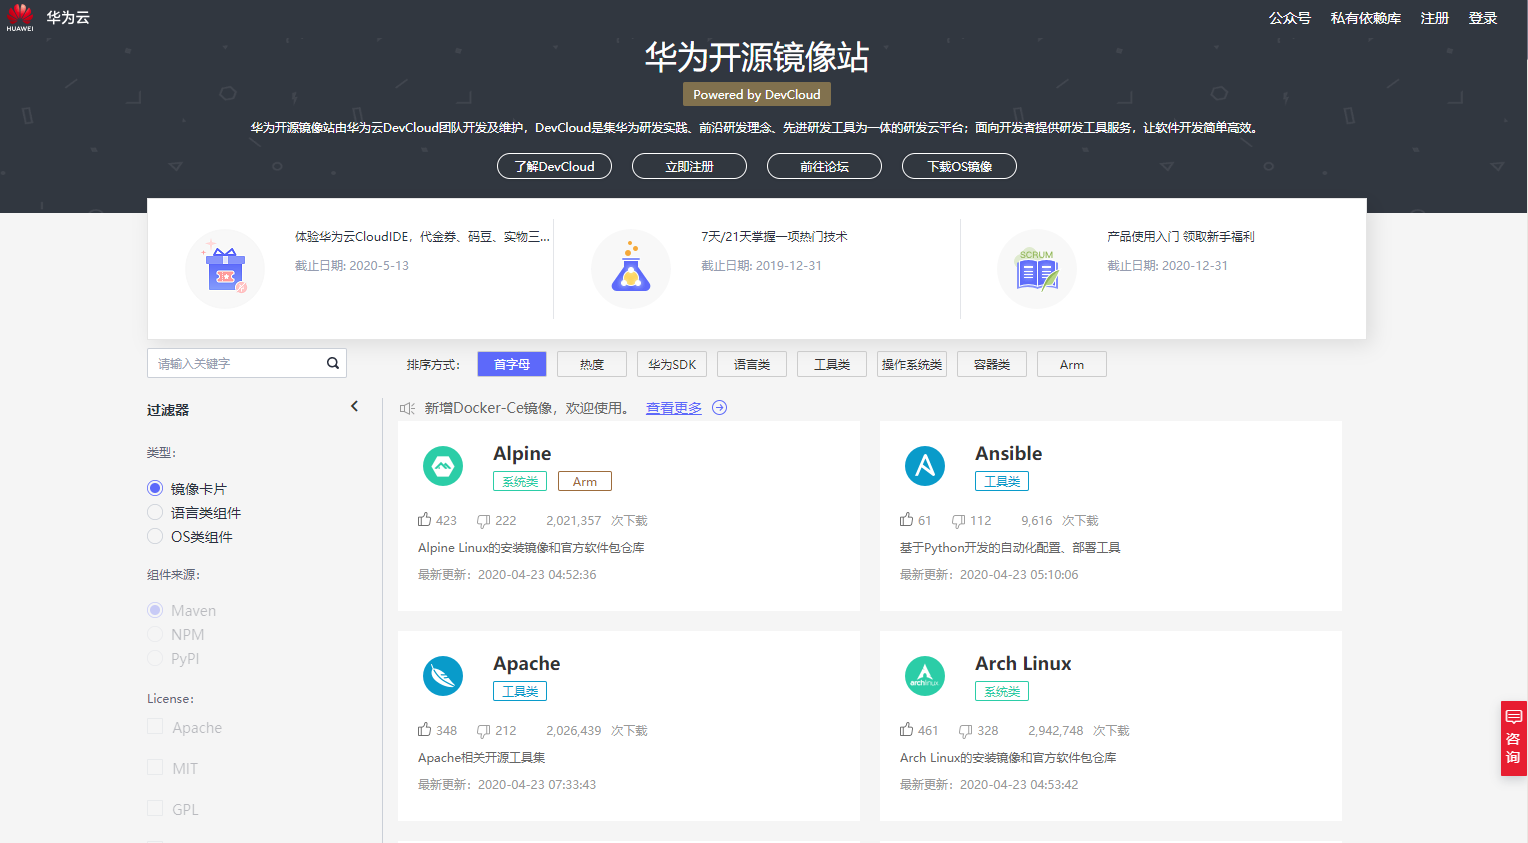Open the Alpine logo icon
Image resolution: width=1528 pixels, height=843 pixels.
coord(443,466)
